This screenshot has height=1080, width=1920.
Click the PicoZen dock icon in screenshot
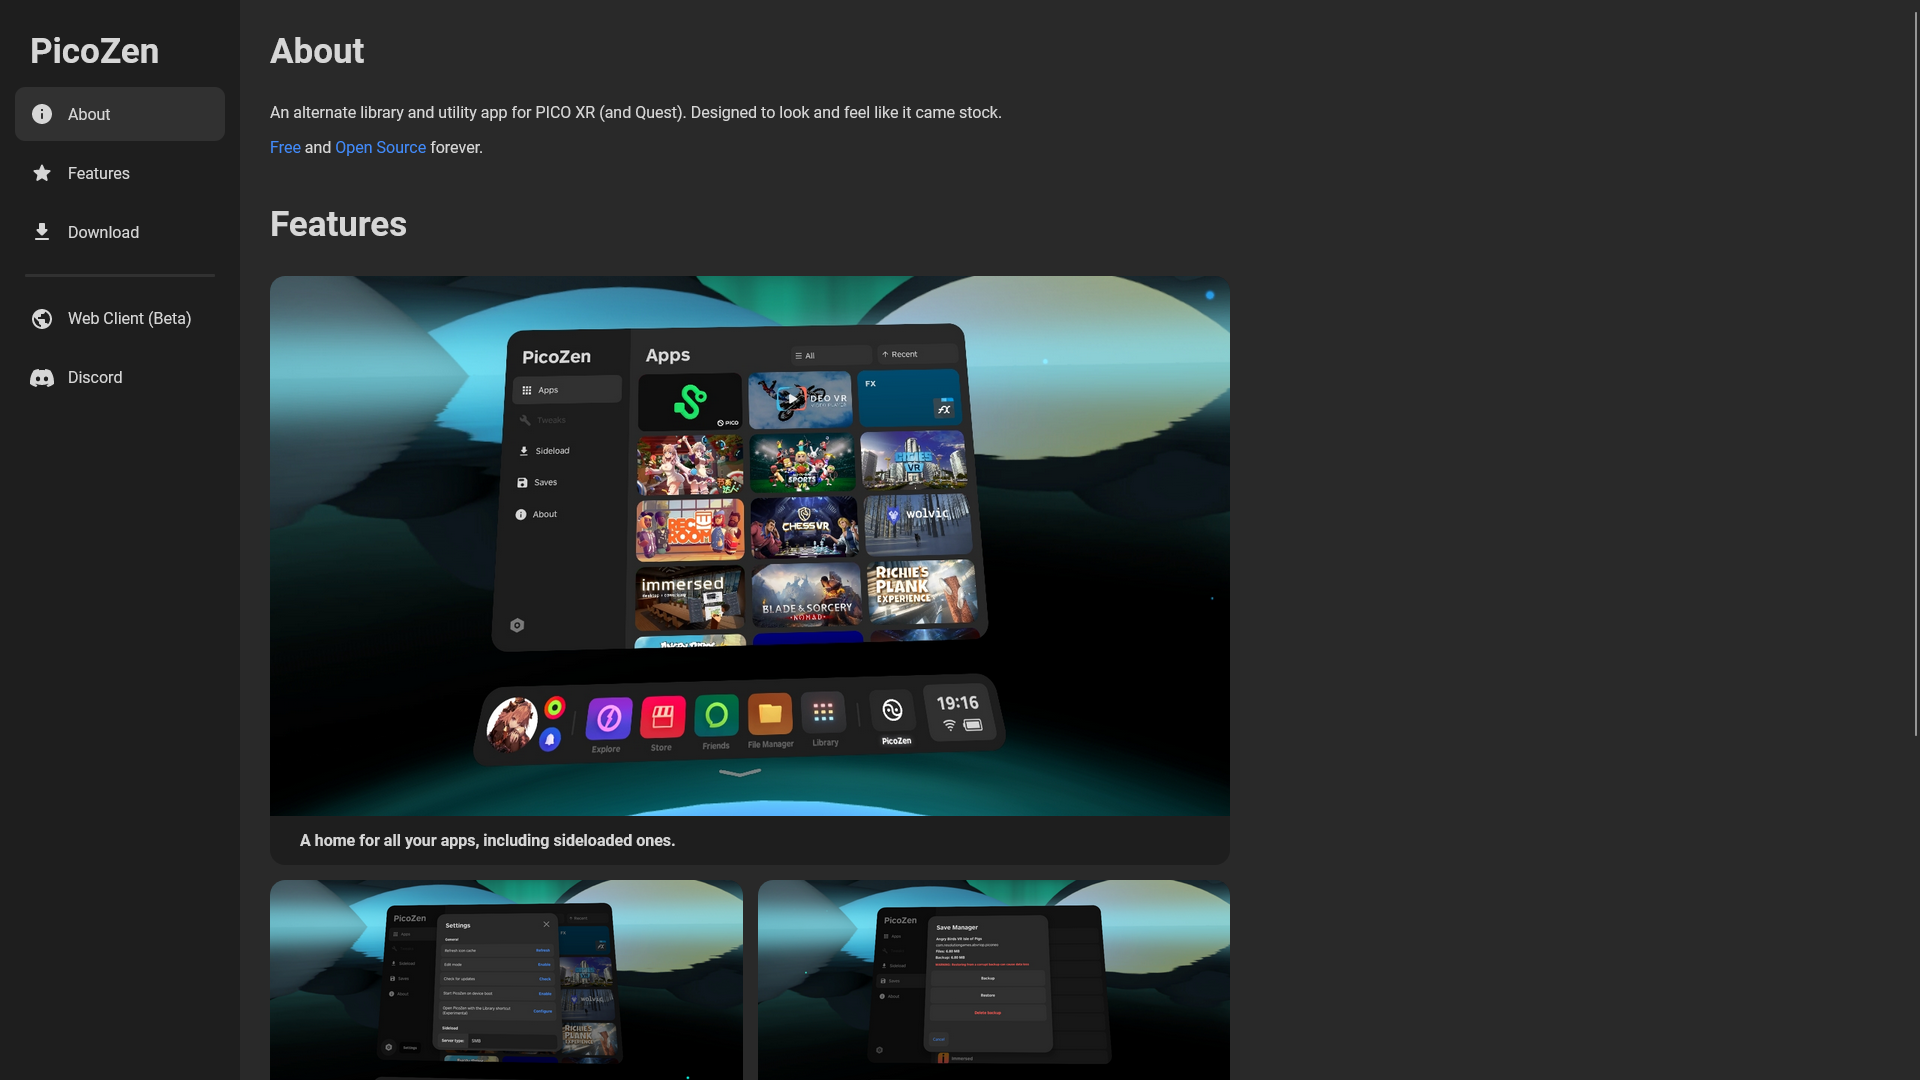pyautogui.click(x=893, y=711)
